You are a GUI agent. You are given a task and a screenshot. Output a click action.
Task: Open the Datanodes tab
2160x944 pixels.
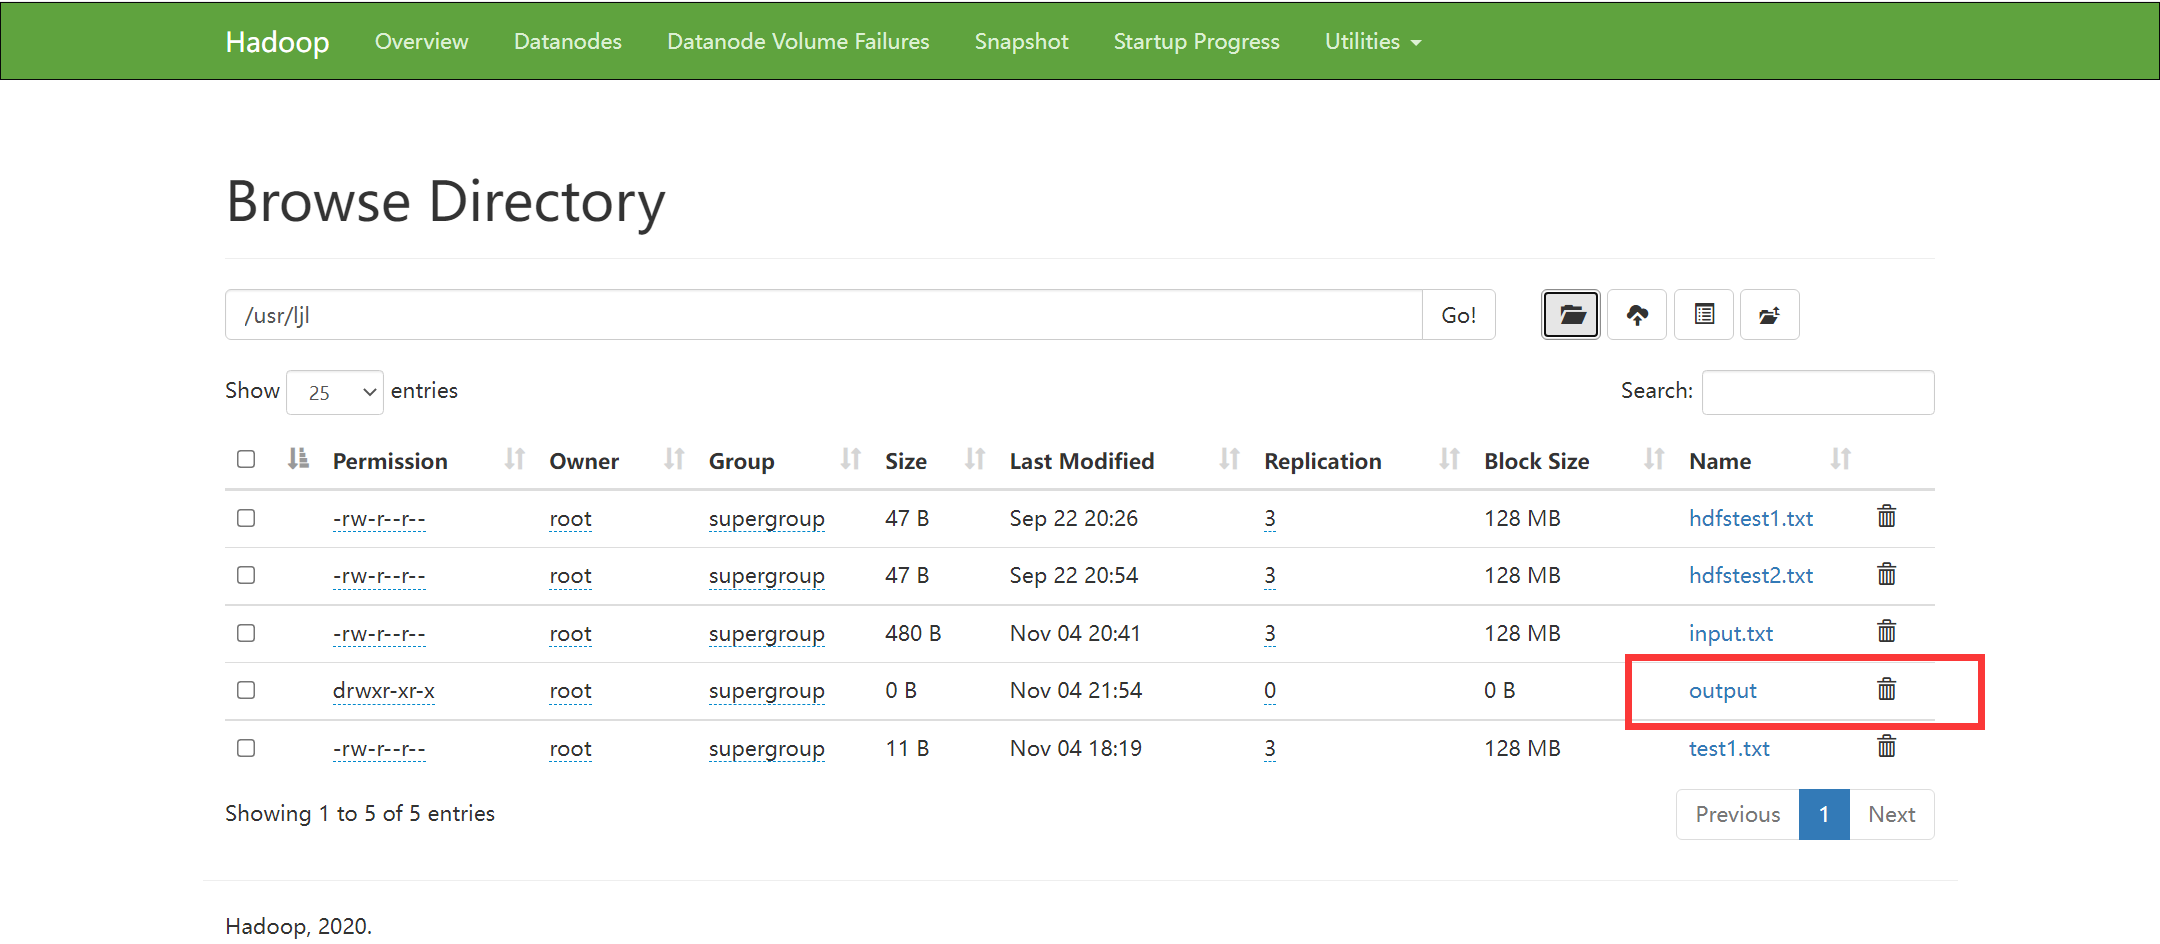tap(567, 41)
